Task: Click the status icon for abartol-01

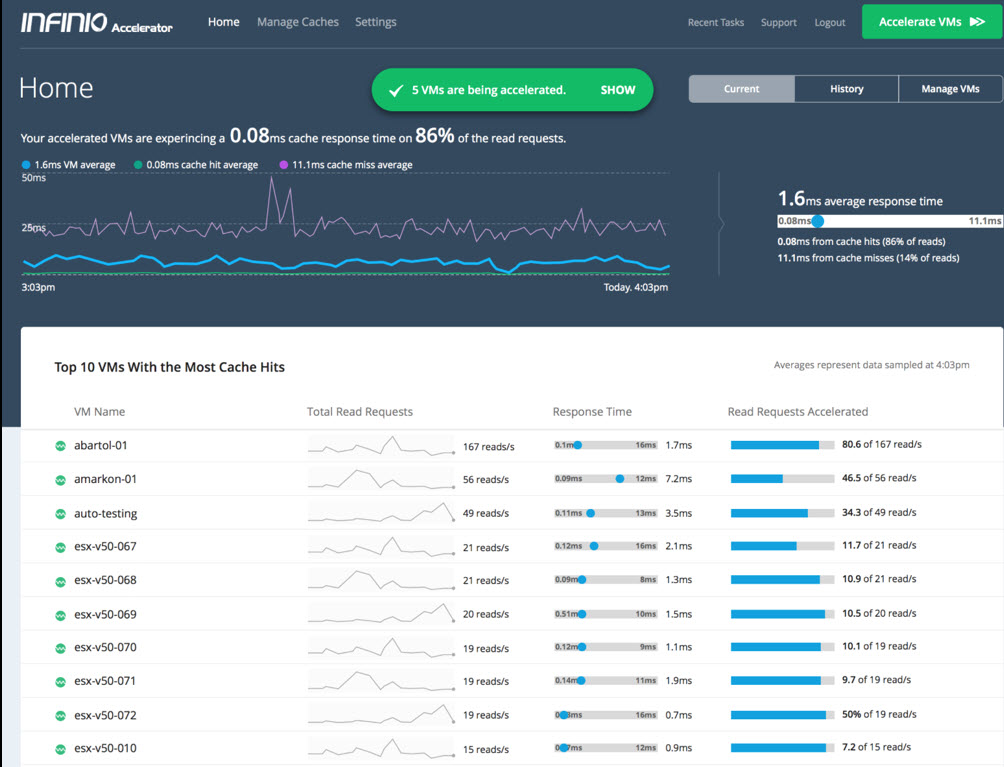Action: pyautogui.click(x=60, y=446)
